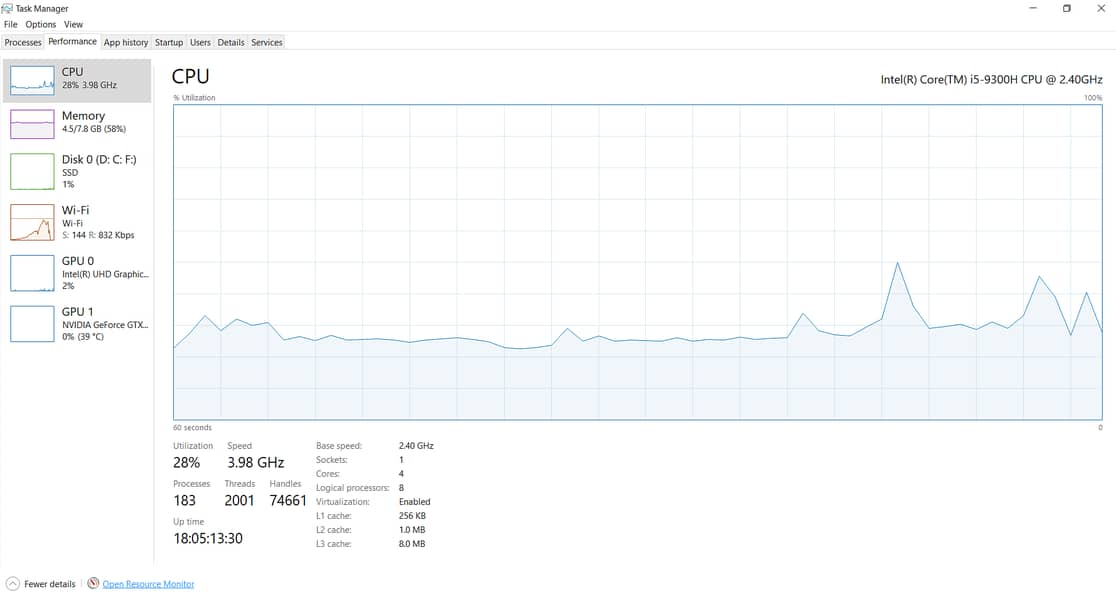The image size is (1116, 600).
Task: Select GPU 1 NVIDIA GeForce graph icon
Action: [32, 324]
